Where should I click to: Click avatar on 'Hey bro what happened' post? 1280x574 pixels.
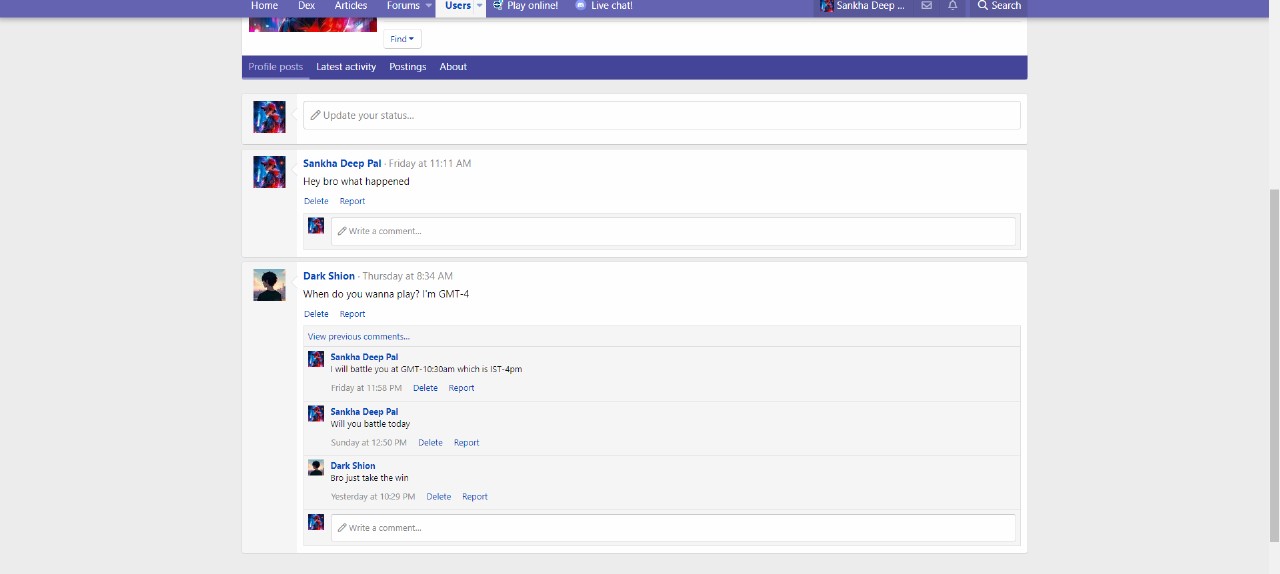[269, 172]
